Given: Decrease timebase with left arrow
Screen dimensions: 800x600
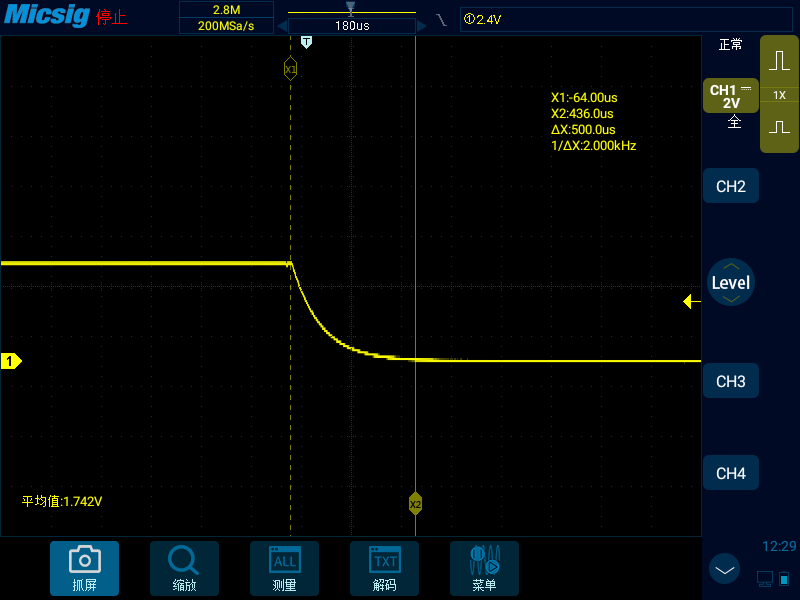Looking at the screenshot, I should [x=282, y=26].
